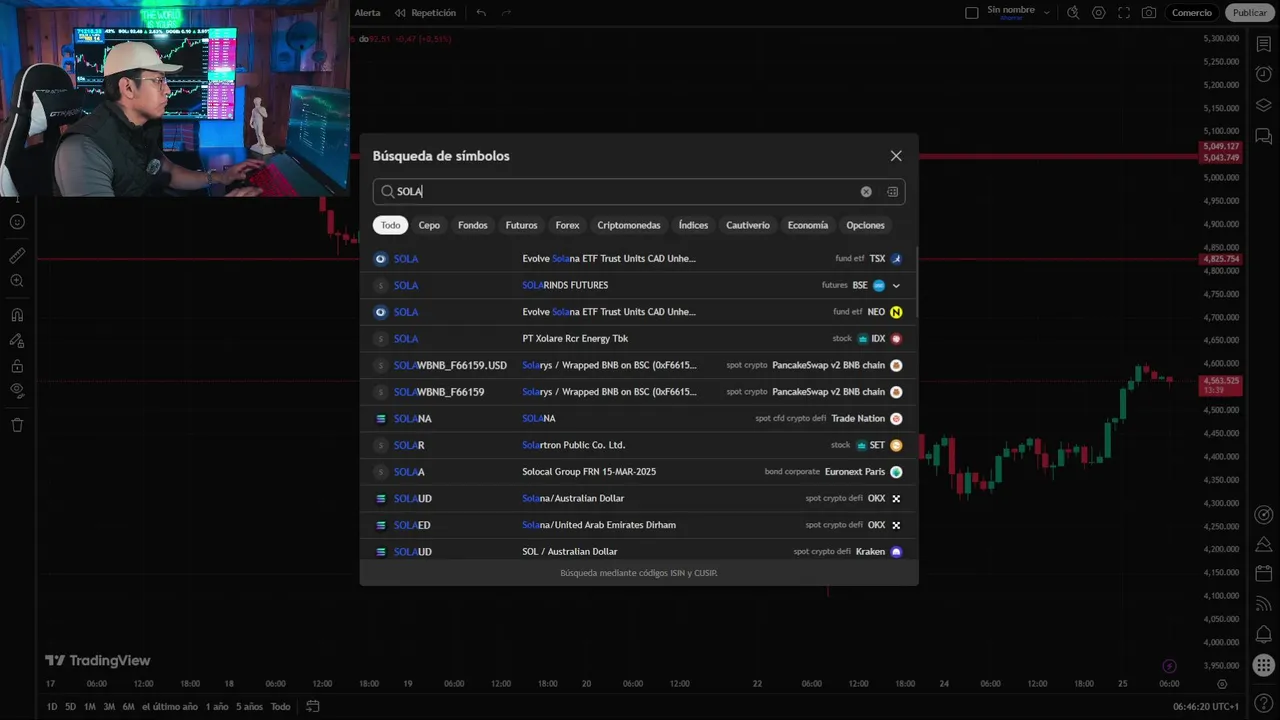Choose Solocal Group FRN 15-MAR-2025 result
This screenshot has width=1280, height=720.
(638, 472)
